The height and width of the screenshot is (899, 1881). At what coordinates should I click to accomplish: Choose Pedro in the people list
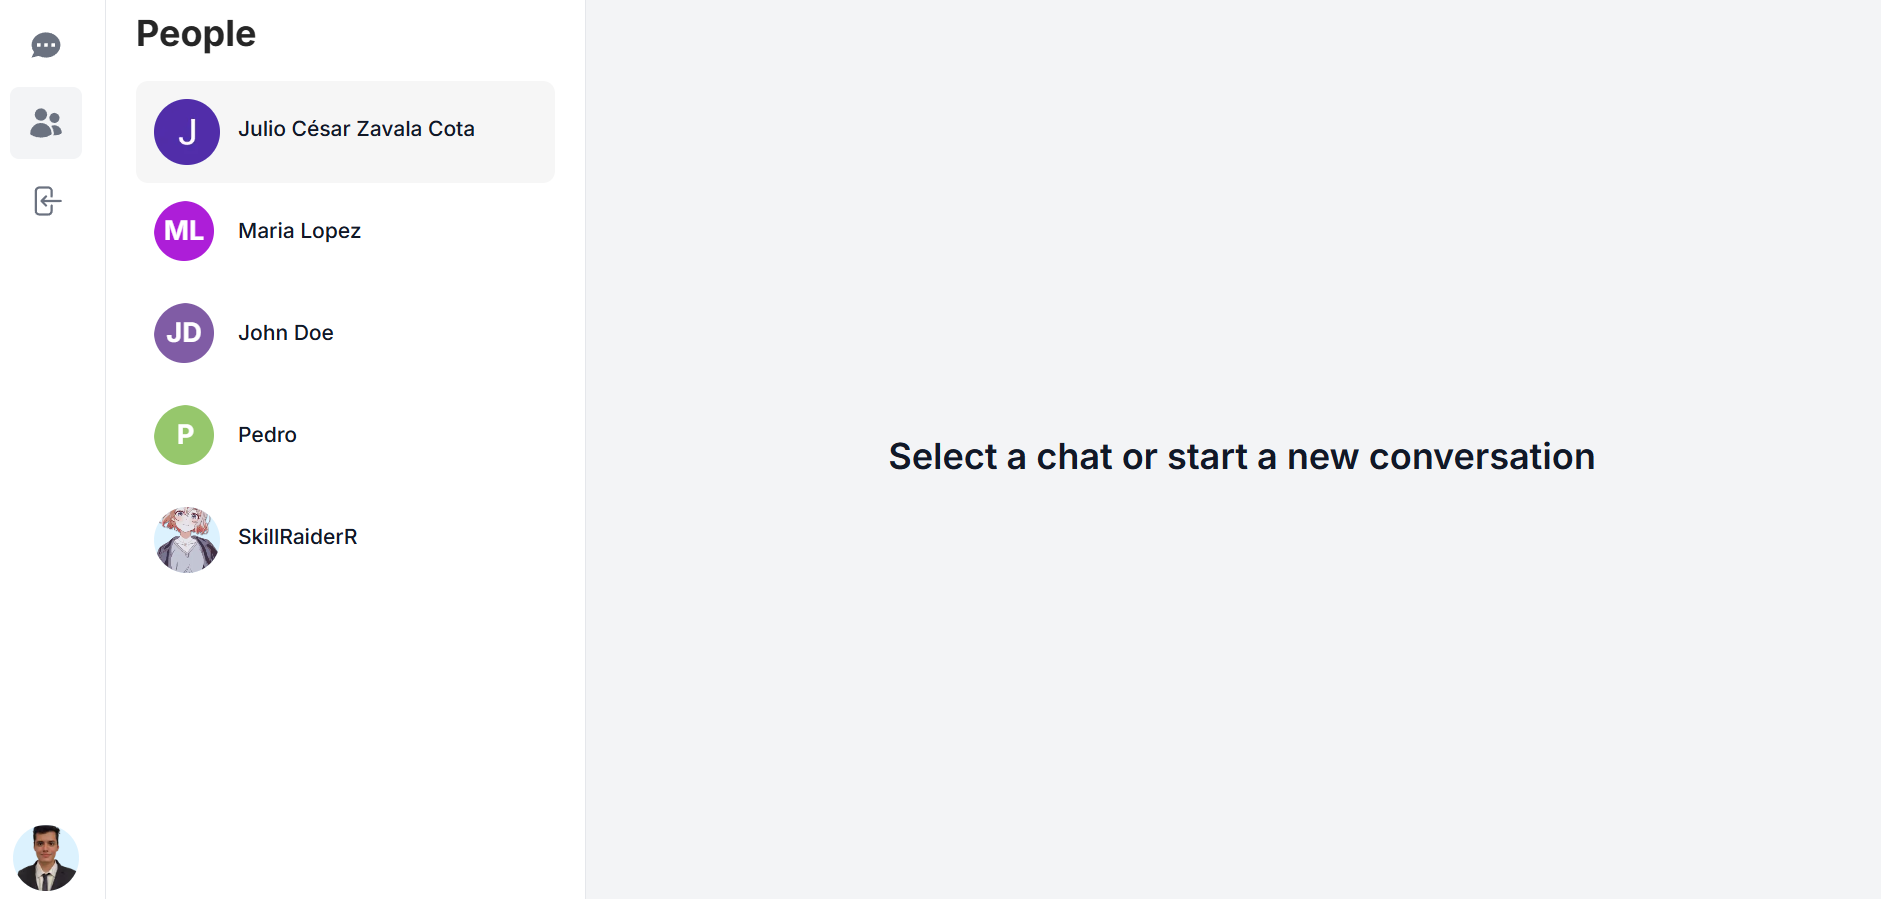(x=267, y=435)
